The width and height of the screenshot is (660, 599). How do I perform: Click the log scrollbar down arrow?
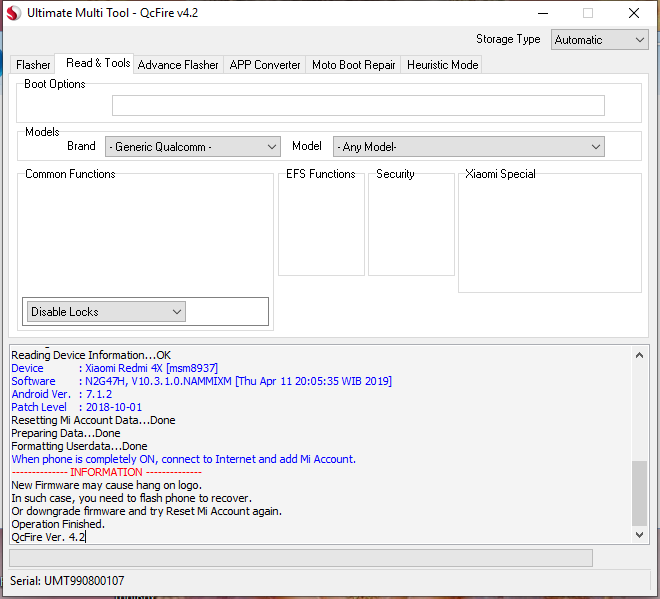pyautogui.click(x=641, y=536)
